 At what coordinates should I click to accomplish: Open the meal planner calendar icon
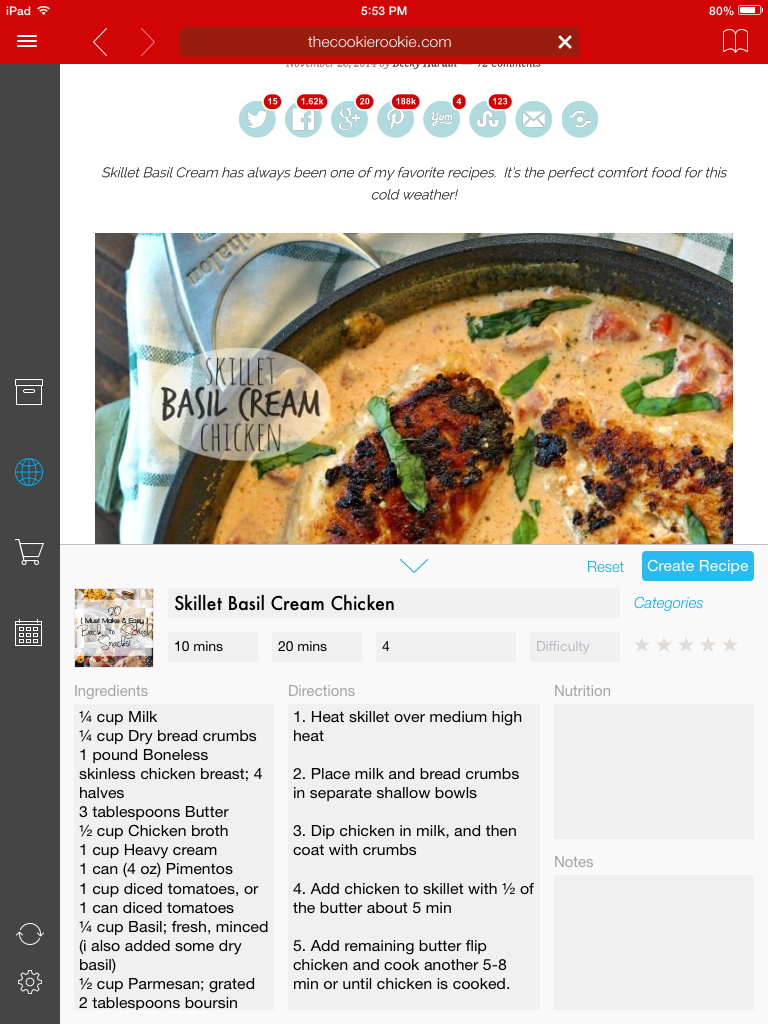[29, 633]
